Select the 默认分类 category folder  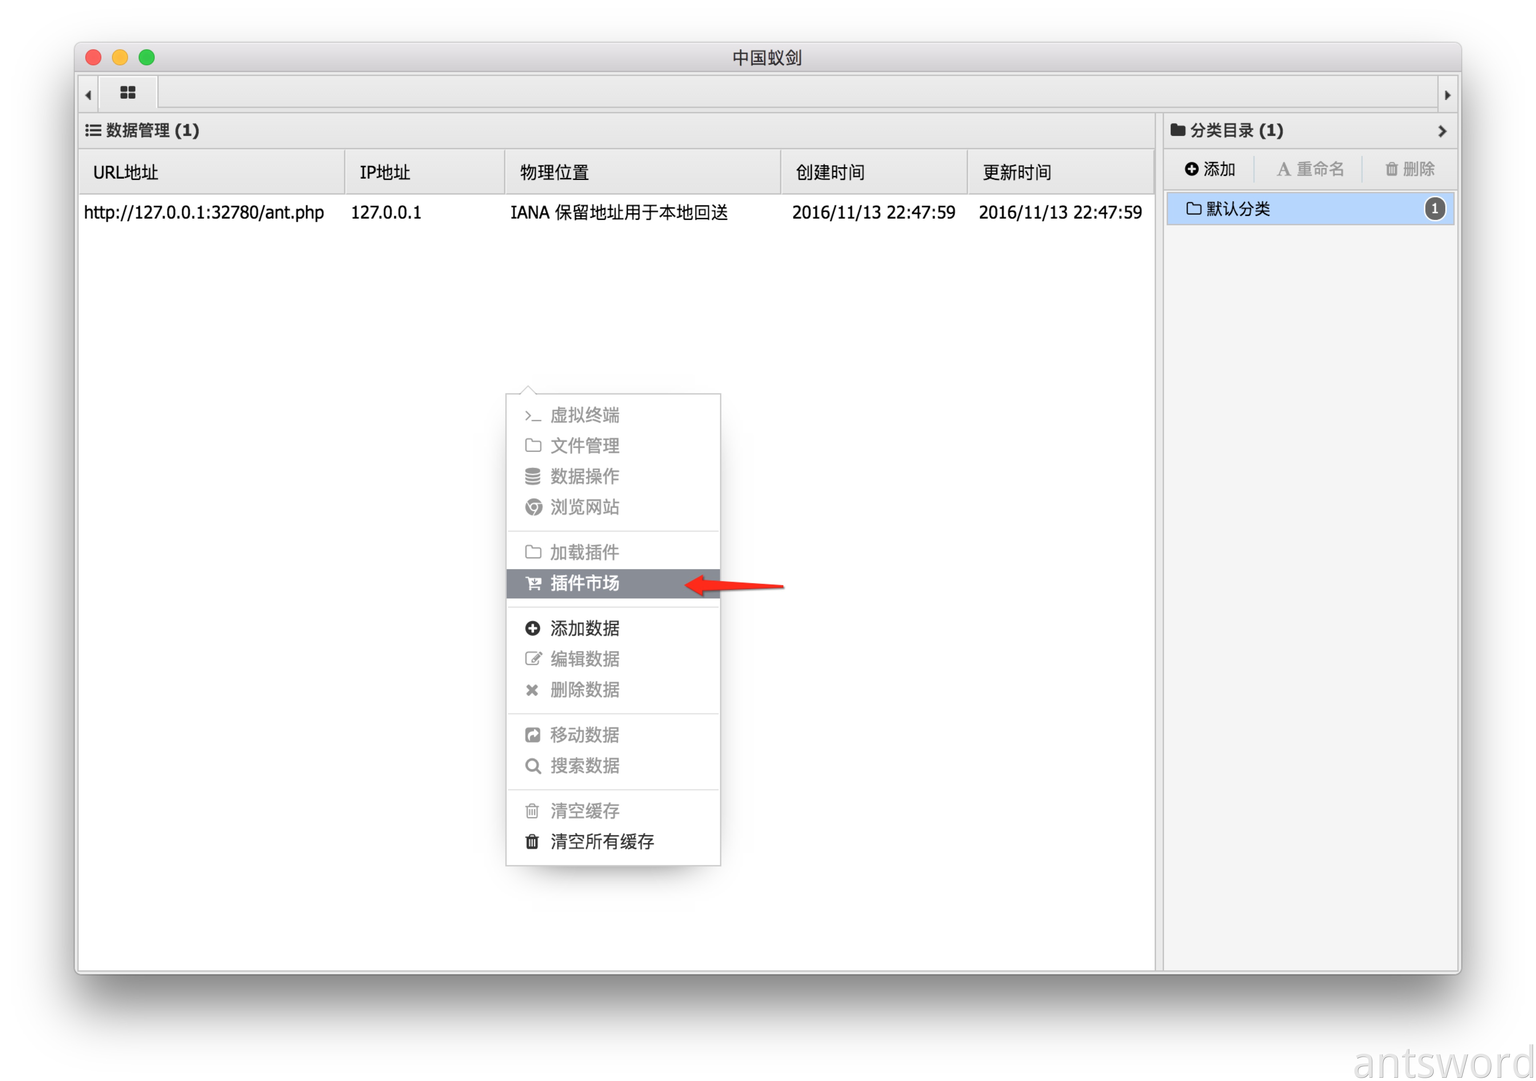click(1238, 209)
